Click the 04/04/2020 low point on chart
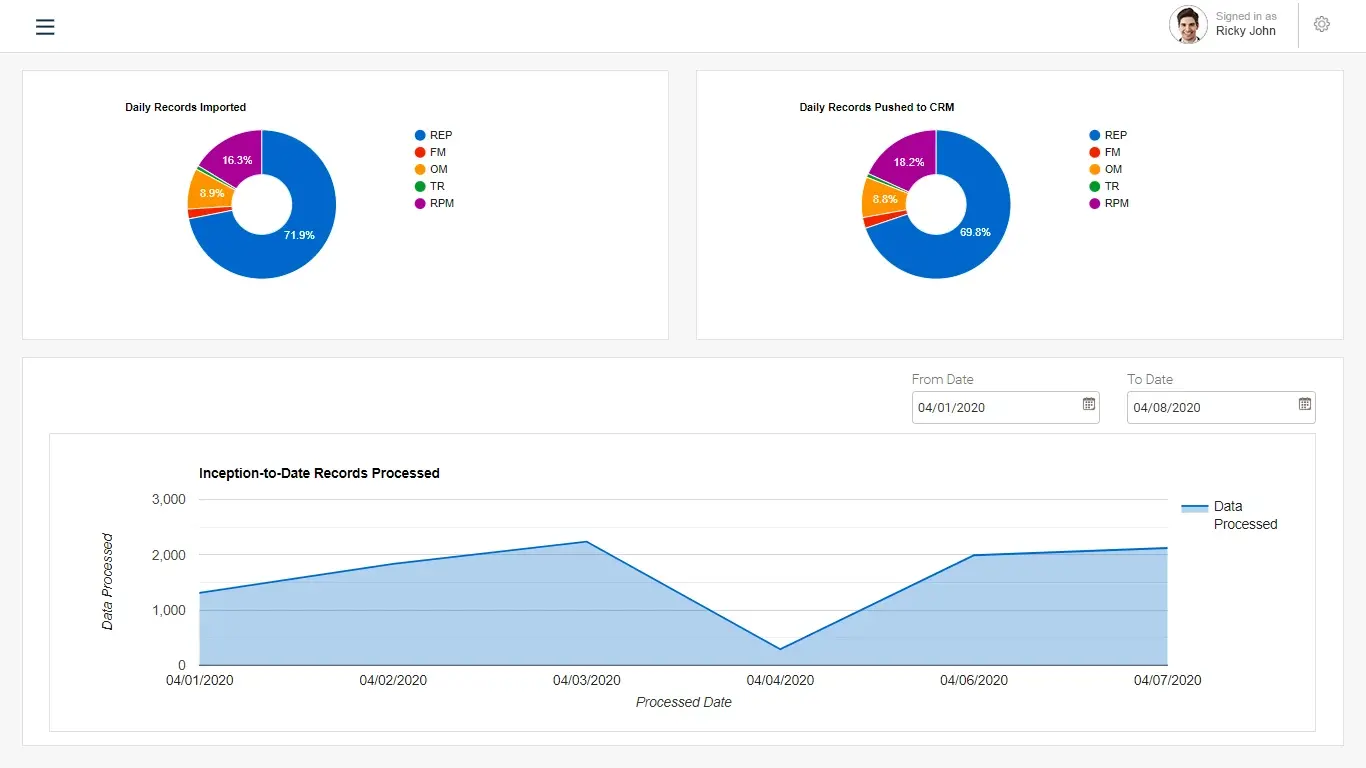1366x768 pixels. pos(780,649)
